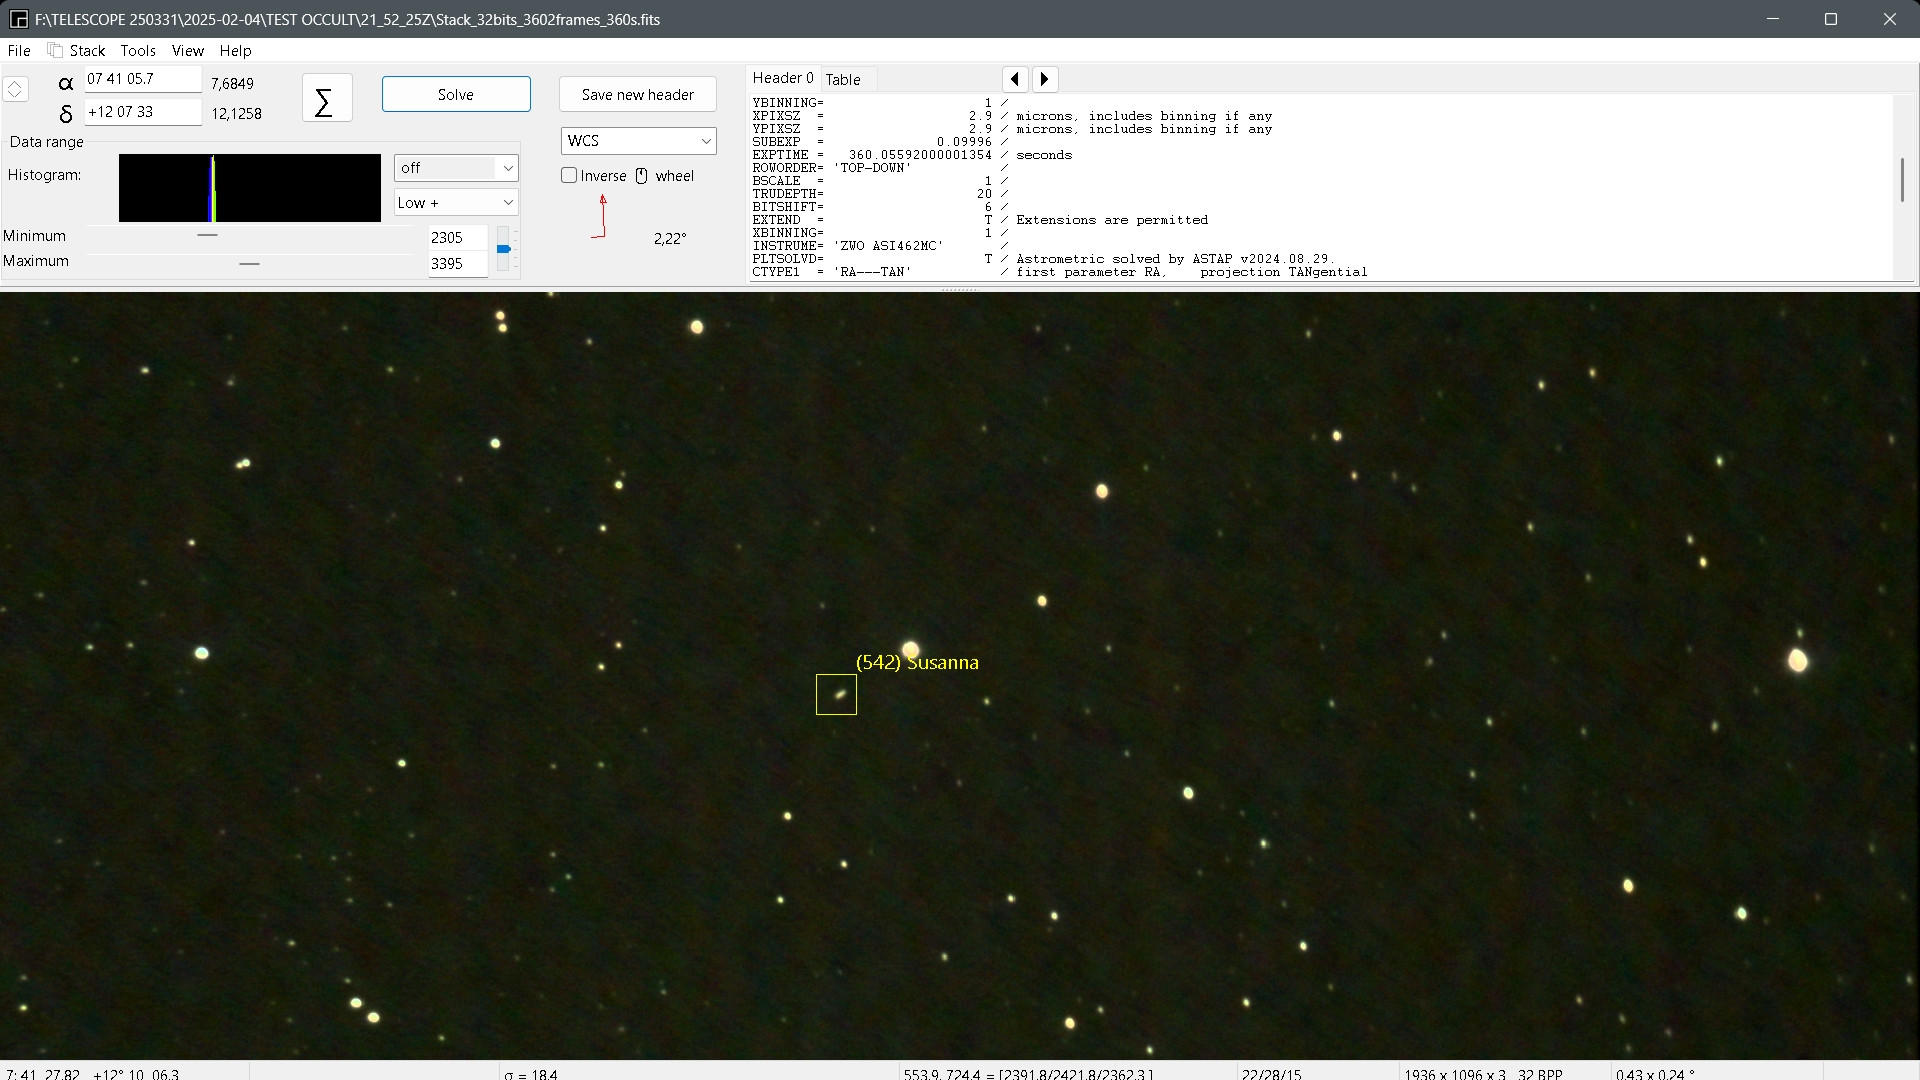The width and height of the screenshot is (1920, 1080).
Task: Click the 'Data range' group label
Action: tap(47, 142)
